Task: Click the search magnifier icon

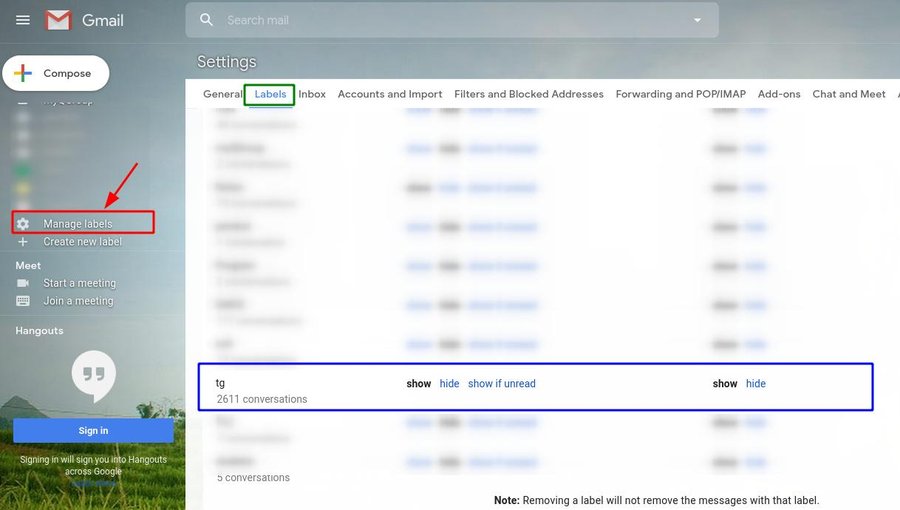Action: click(207, 20)
